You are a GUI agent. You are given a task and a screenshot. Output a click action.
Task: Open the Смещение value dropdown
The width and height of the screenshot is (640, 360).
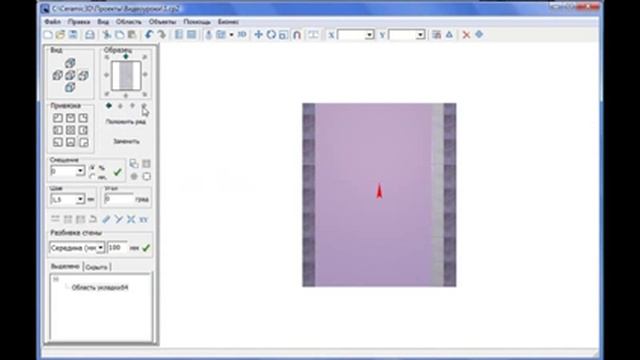[80, 171]
